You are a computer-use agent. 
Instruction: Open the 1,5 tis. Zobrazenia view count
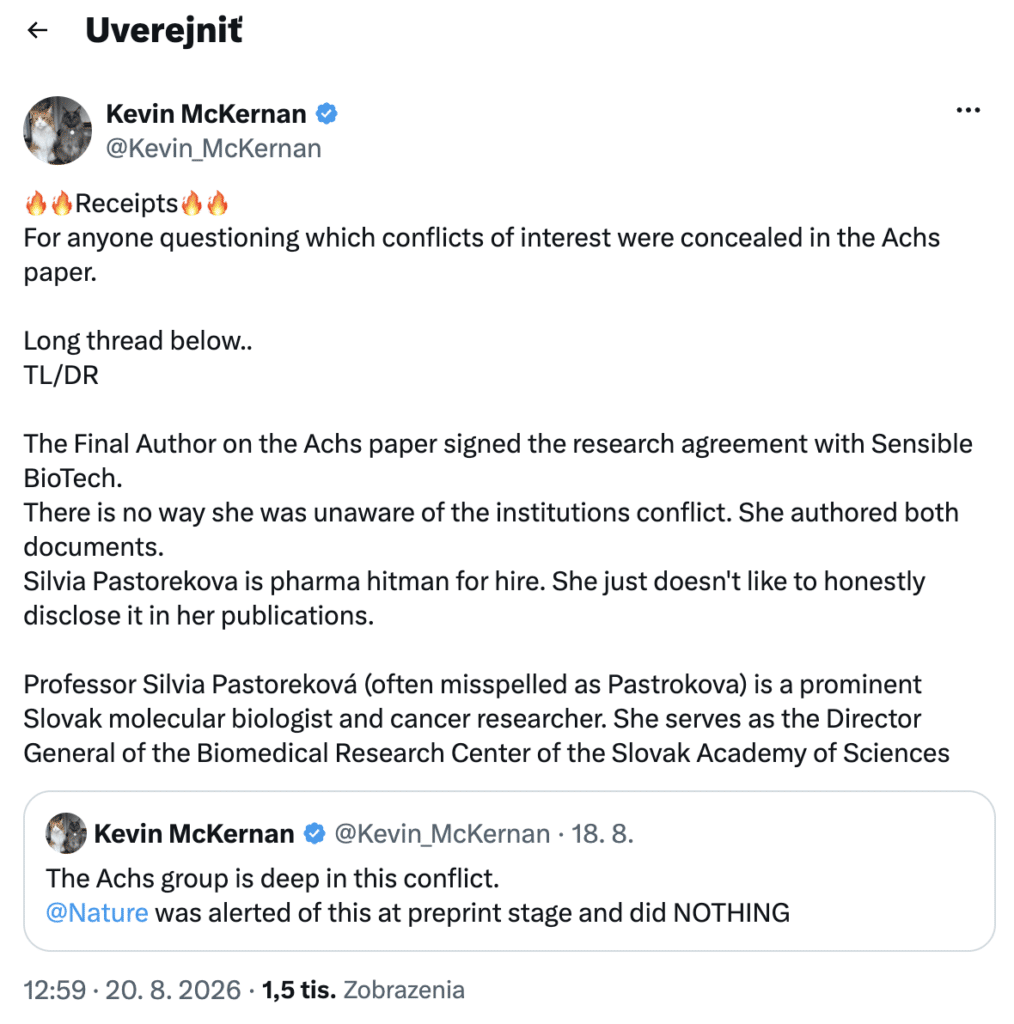click(363, 990)
